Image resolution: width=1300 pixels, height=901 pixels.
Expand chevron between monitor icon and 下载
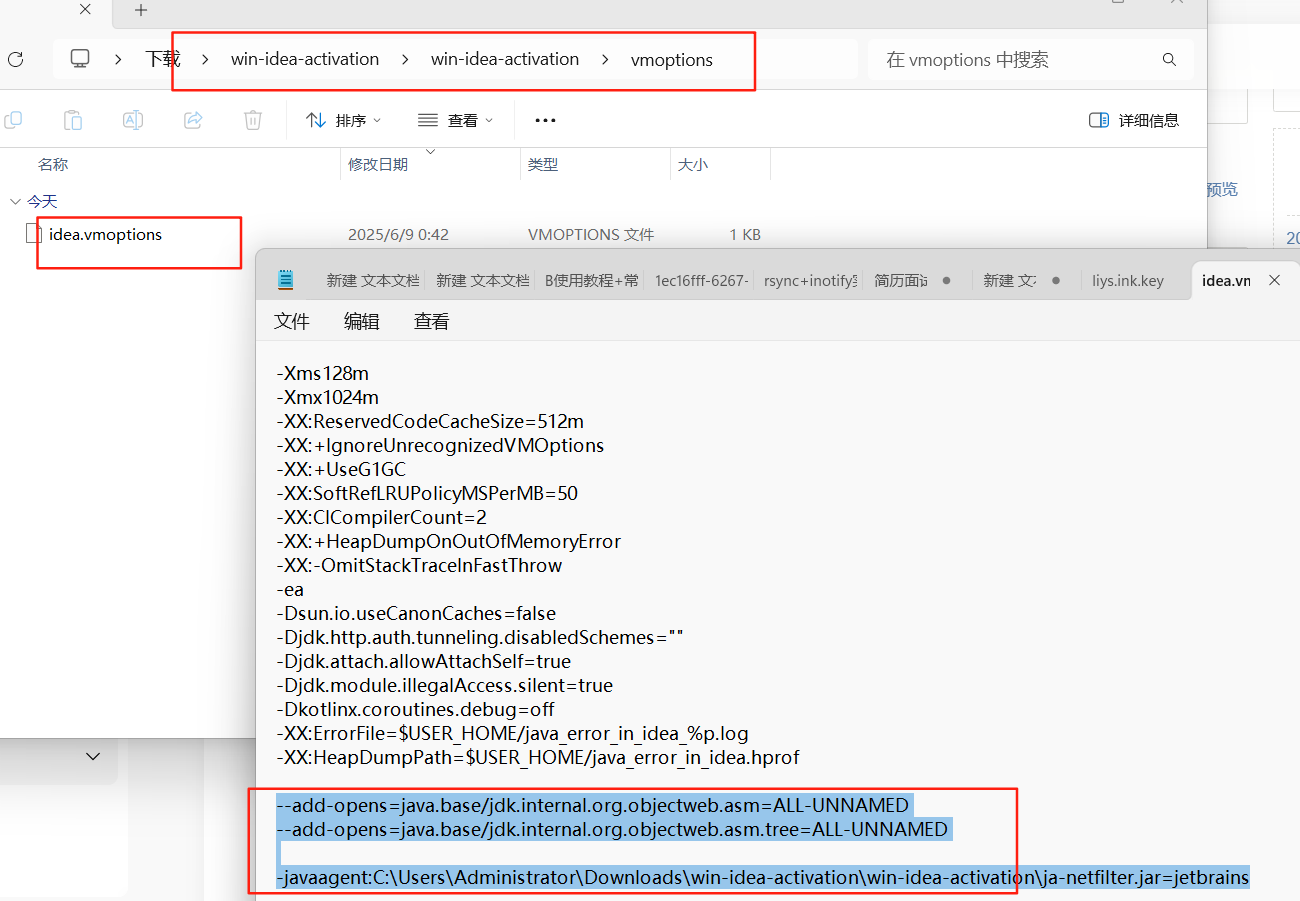[118, 59]
